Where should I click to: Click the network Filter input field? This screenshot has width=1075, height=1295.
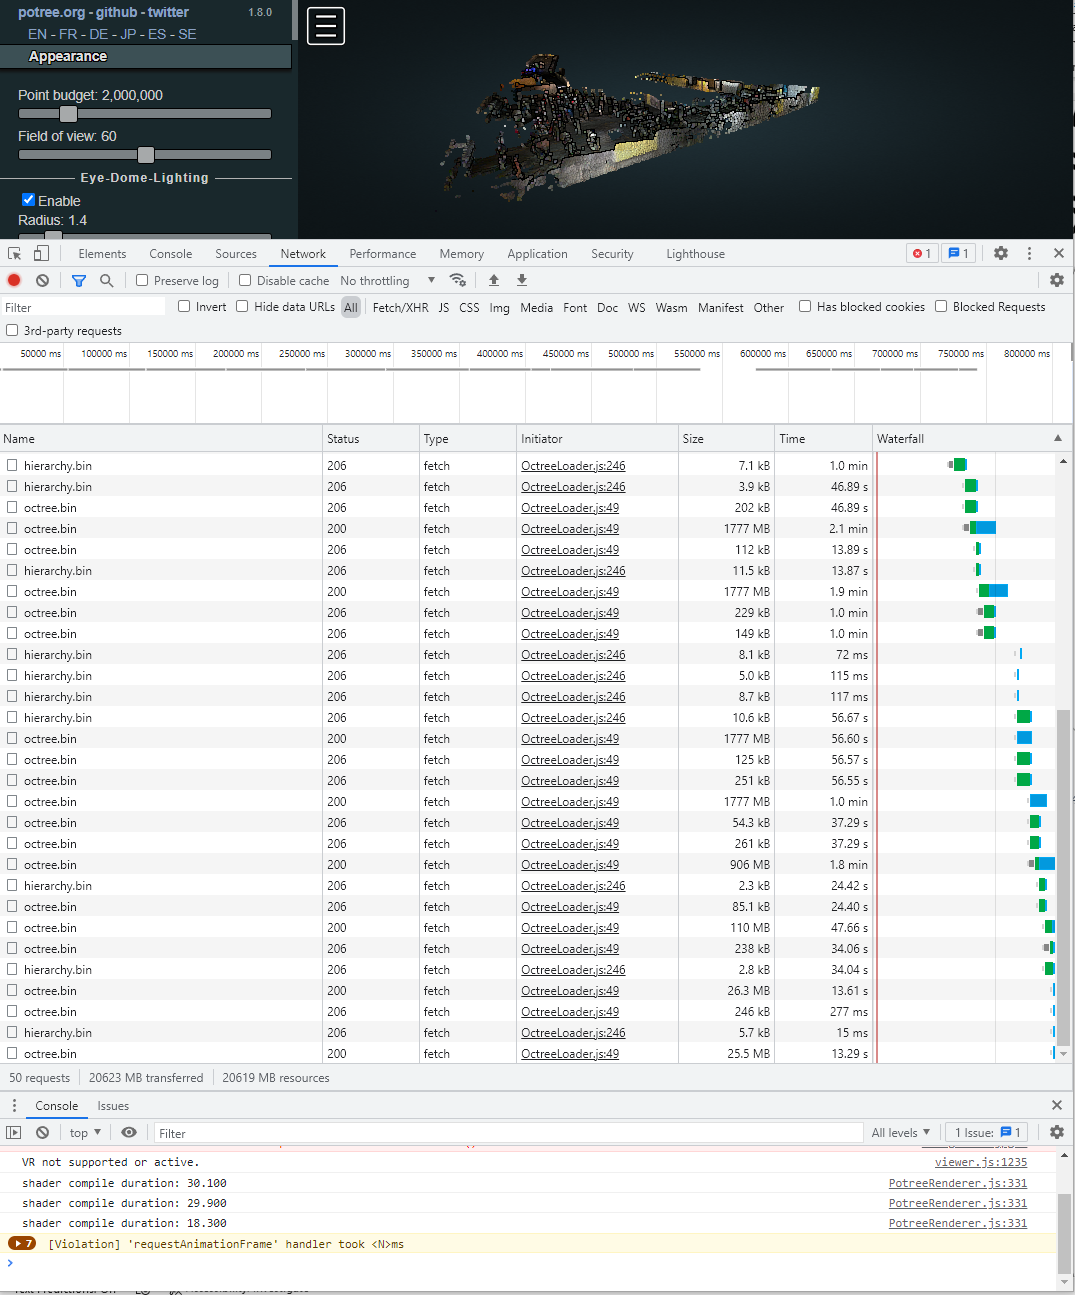click(80, 306)
